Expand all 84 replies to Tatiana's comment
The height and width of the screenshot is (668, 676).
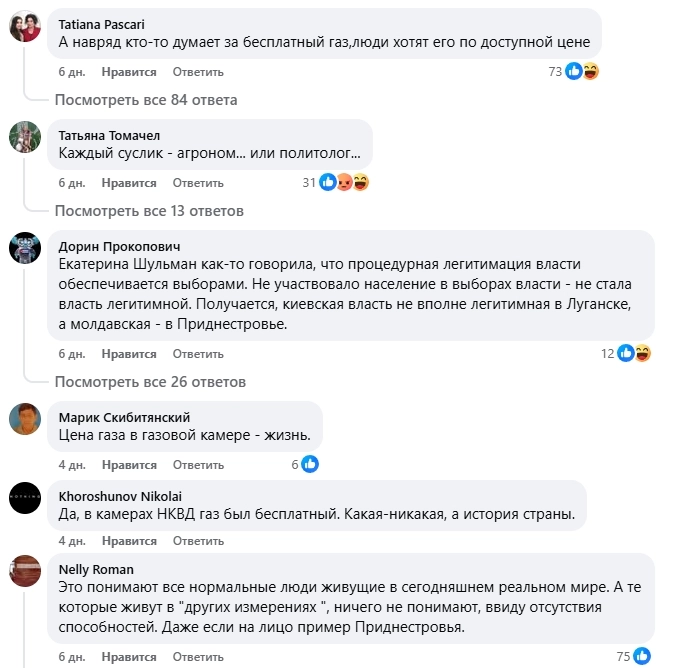[146, 100]
